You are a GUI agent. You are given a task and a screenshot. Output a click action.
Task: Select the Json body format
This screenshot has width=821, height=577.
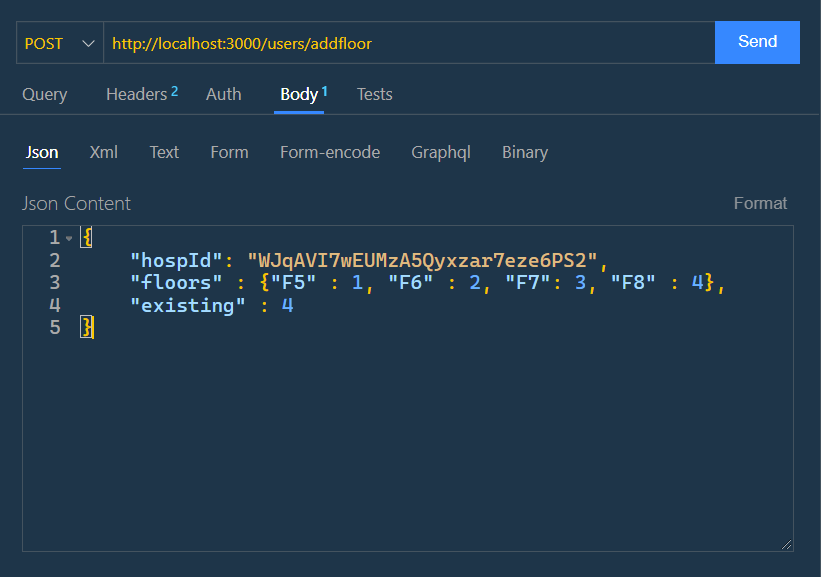pos(41,152)
